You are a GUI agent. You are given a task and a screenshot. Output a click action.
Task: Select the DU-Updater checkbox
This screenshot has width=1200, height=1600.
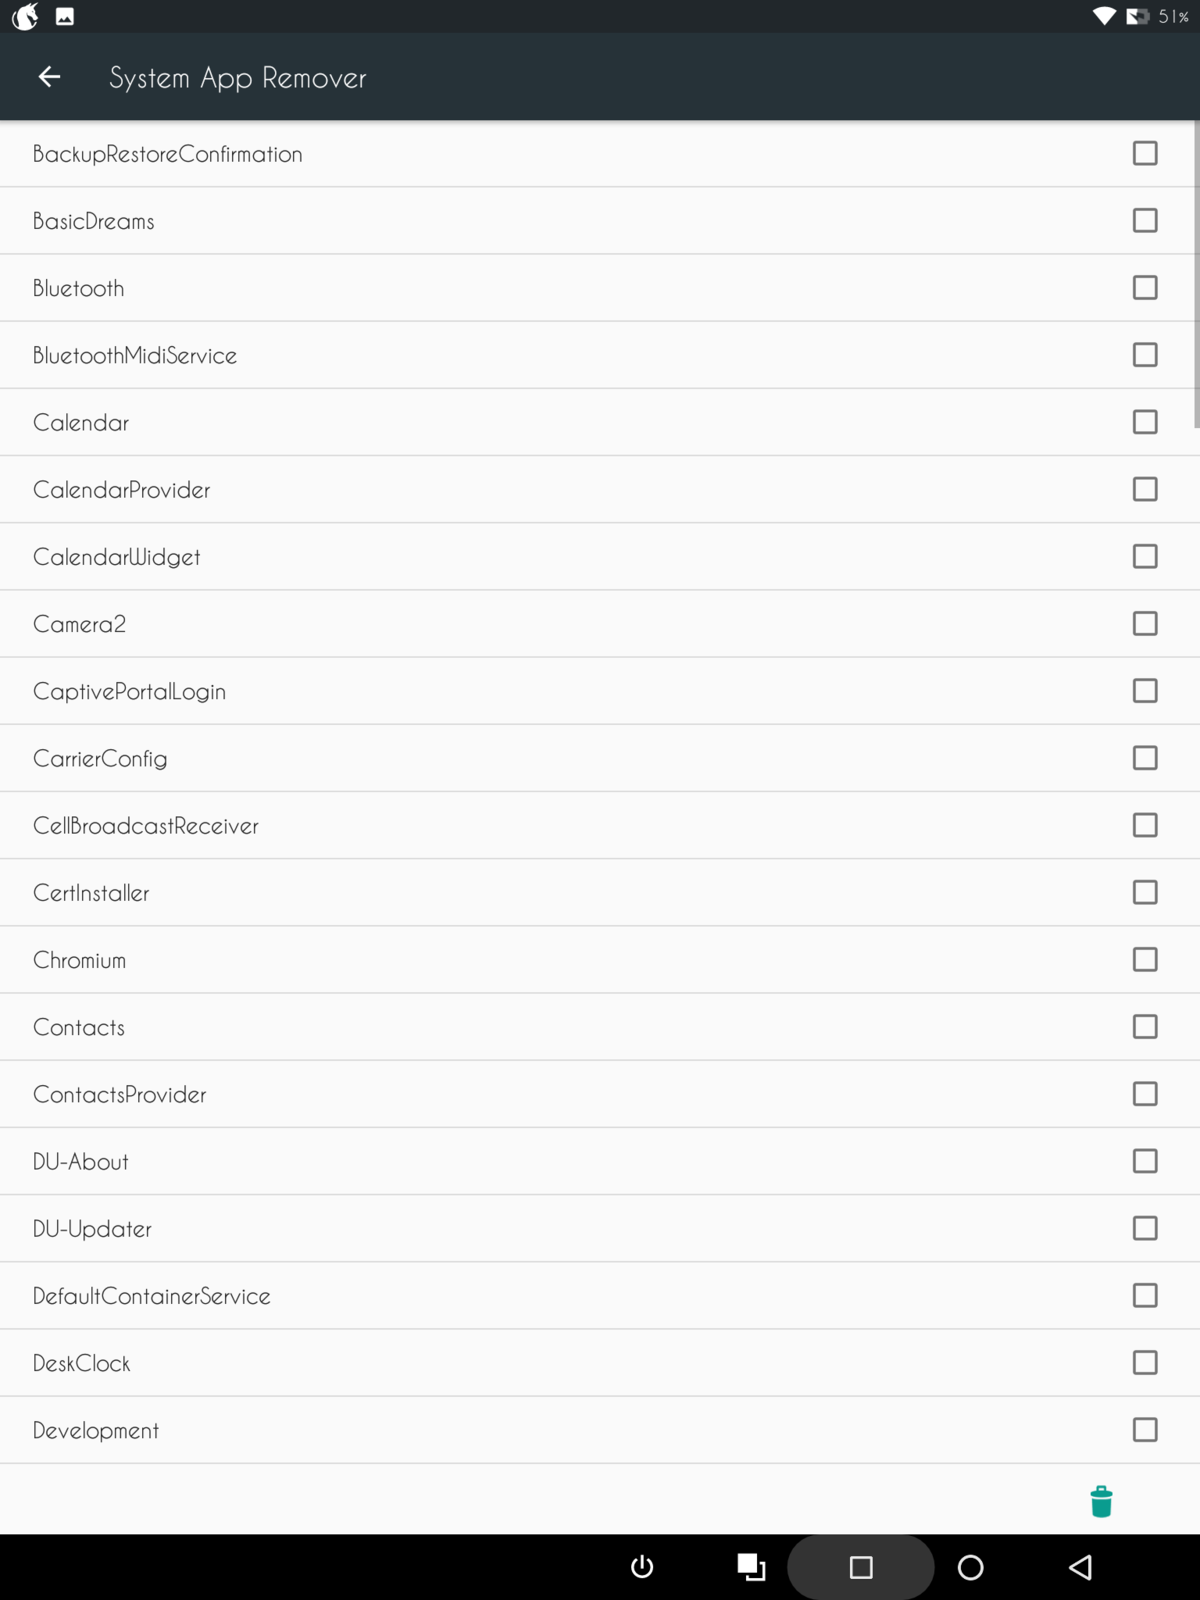[x=1145, y=1229]
